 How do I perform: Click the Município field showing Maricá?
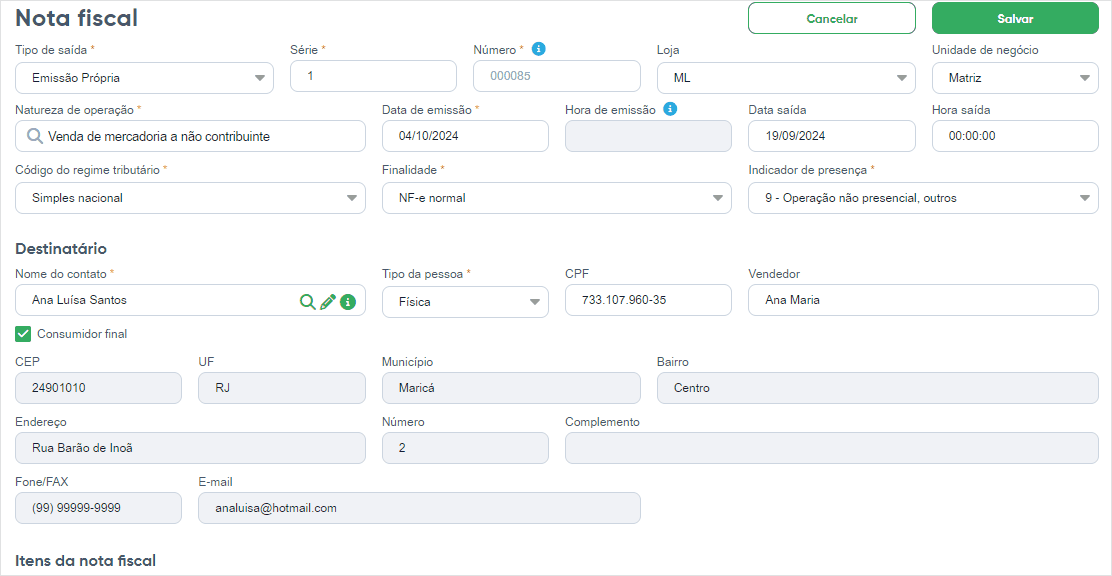(x=511, y=388)
